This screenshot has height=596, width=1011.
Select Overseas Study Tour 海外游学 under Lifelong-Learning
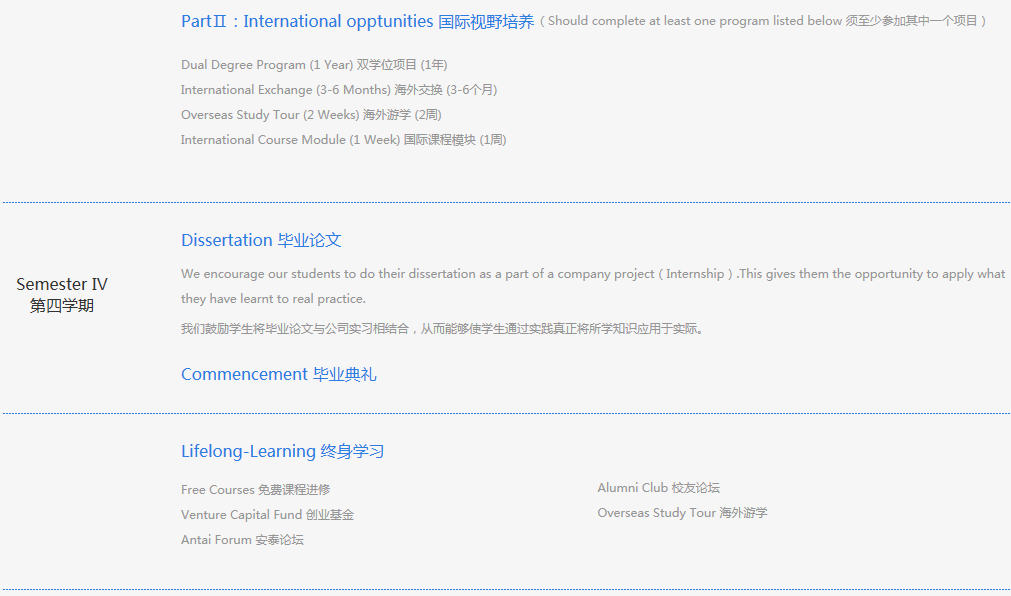point(682,513)
